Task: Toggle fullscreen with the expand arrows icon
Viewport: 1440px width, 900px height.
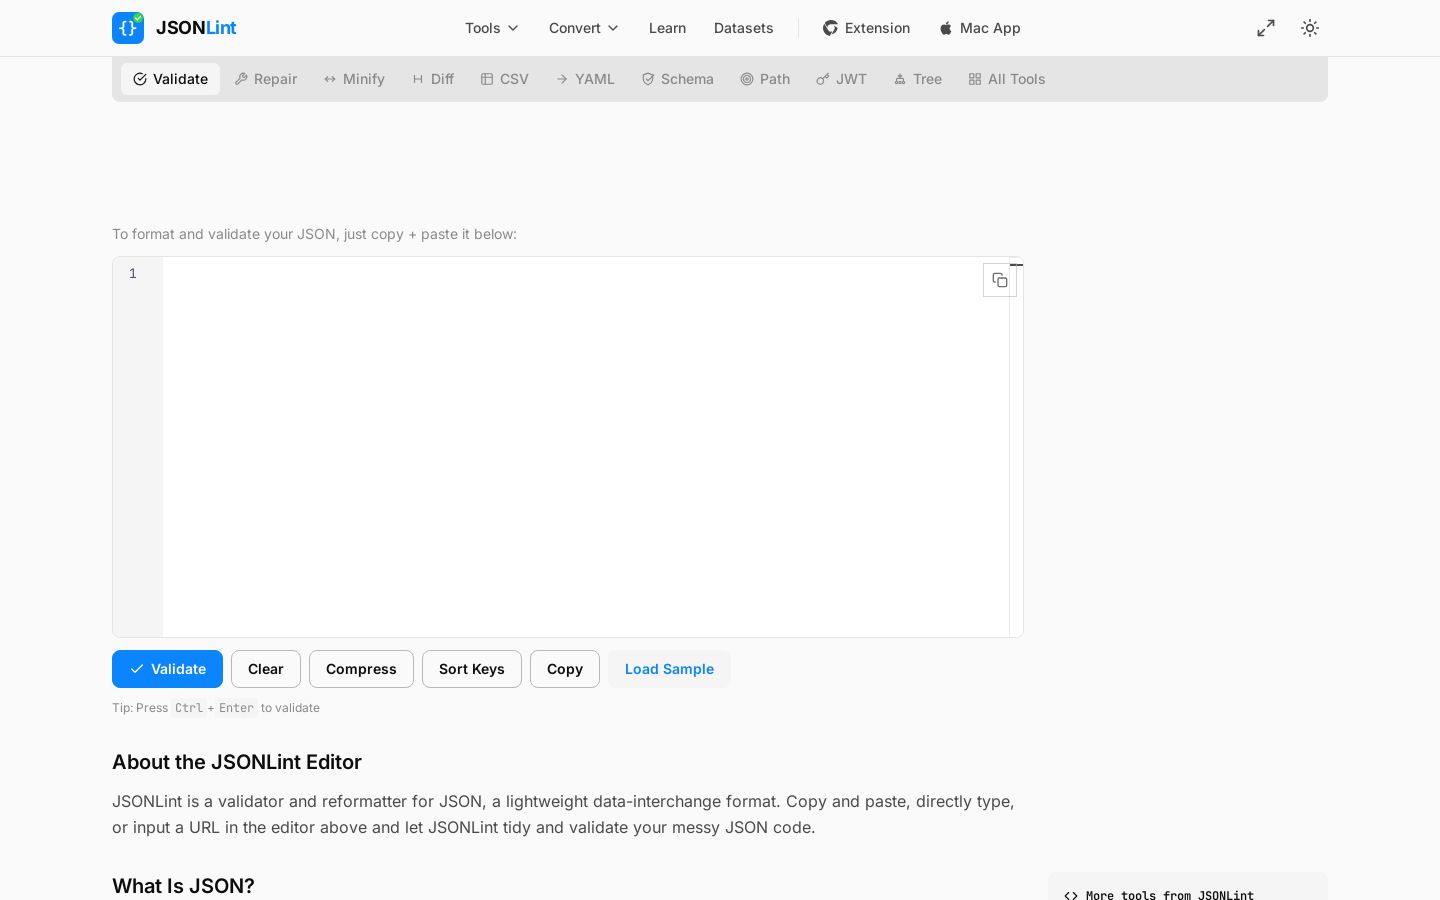Action: coord(1266,28)
